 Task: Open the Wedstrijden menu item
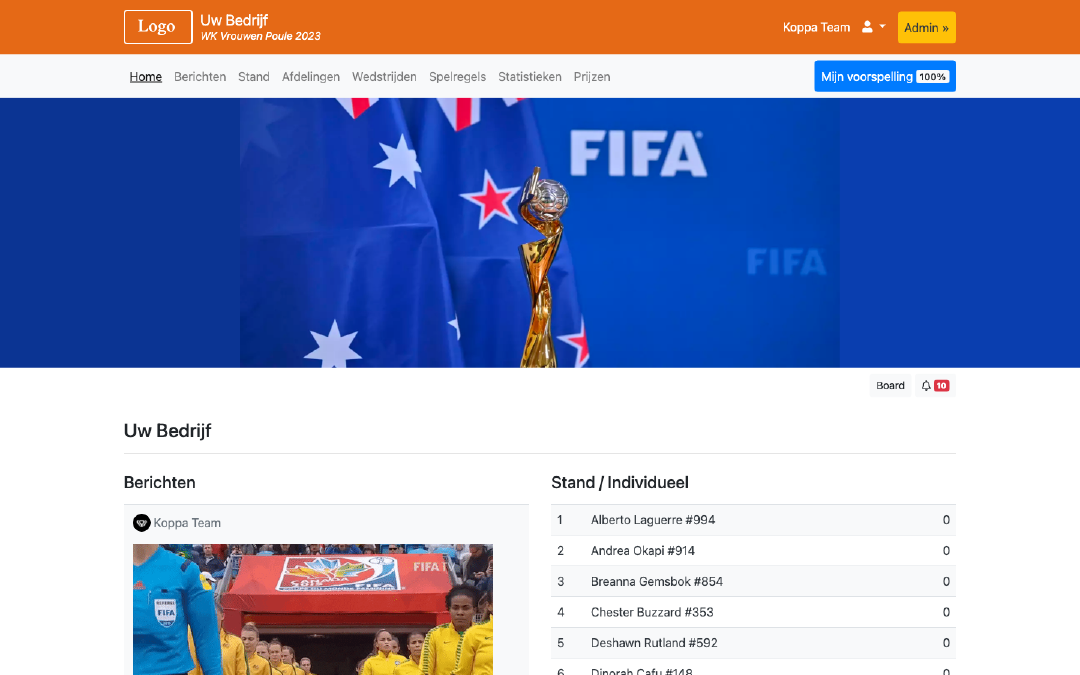[384, 76]
